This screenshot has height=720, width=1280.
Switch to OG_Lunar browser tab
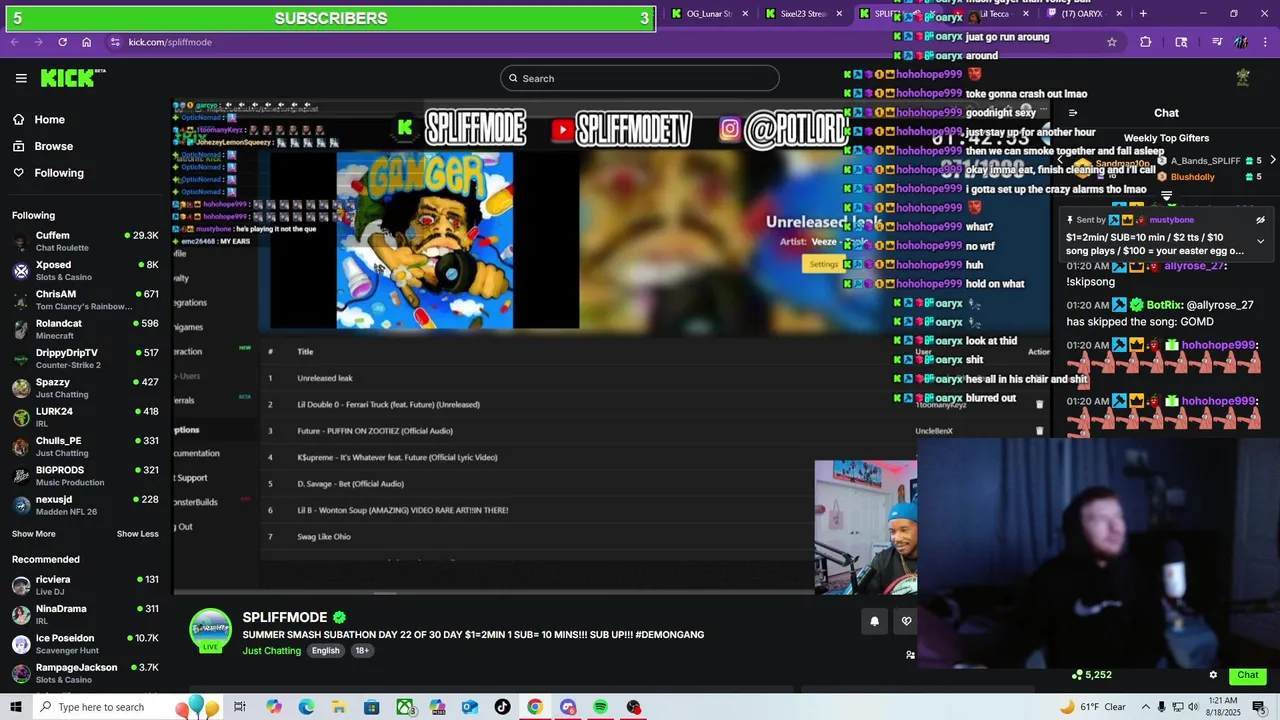click(x=709, y=14)
